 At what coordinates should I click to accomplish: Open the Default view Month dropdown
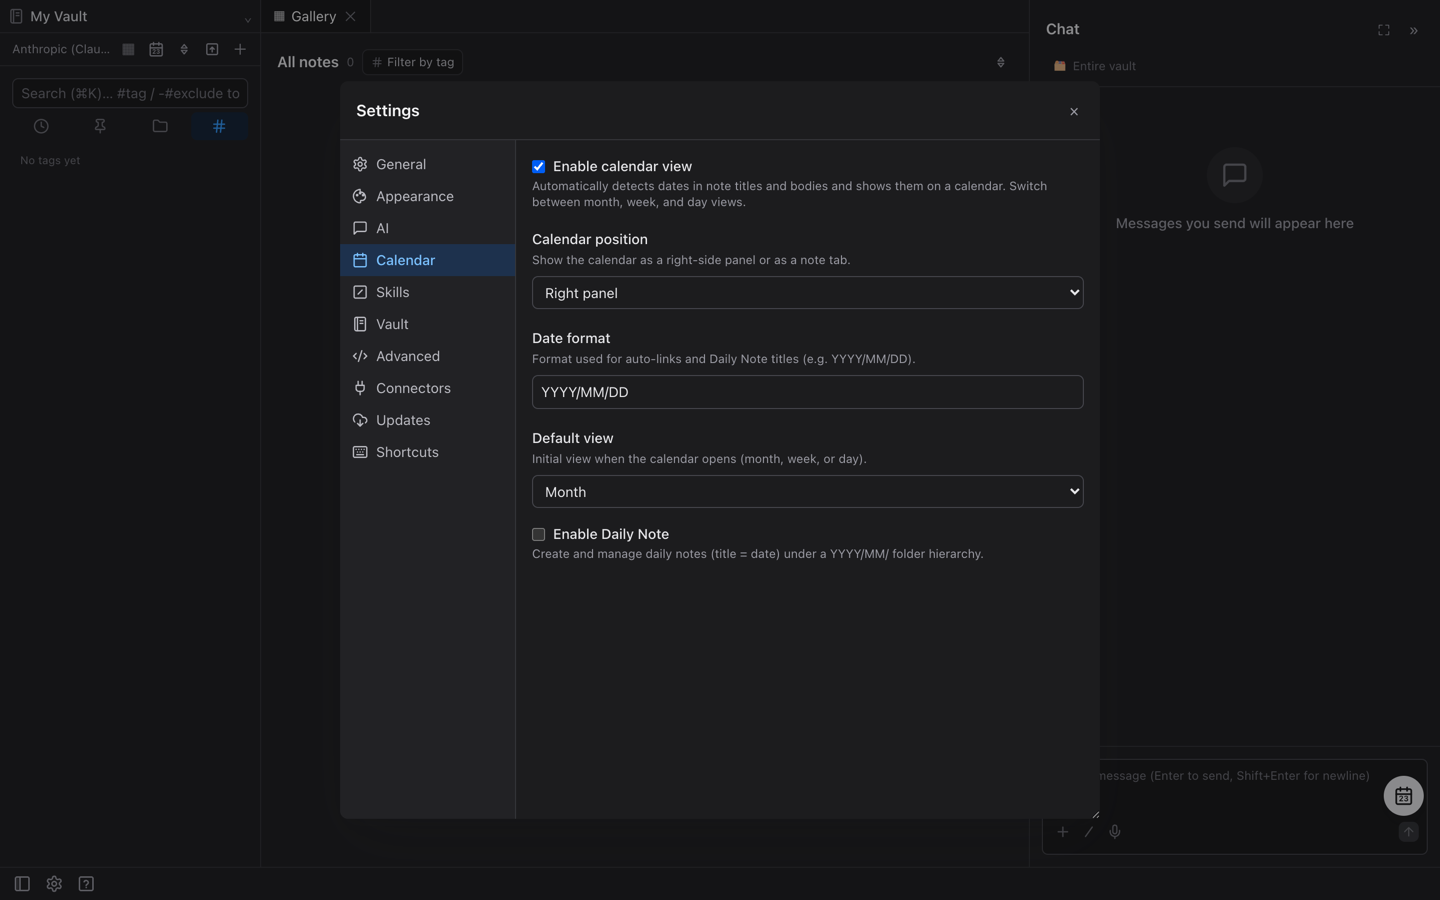click(x=807, y=491)
